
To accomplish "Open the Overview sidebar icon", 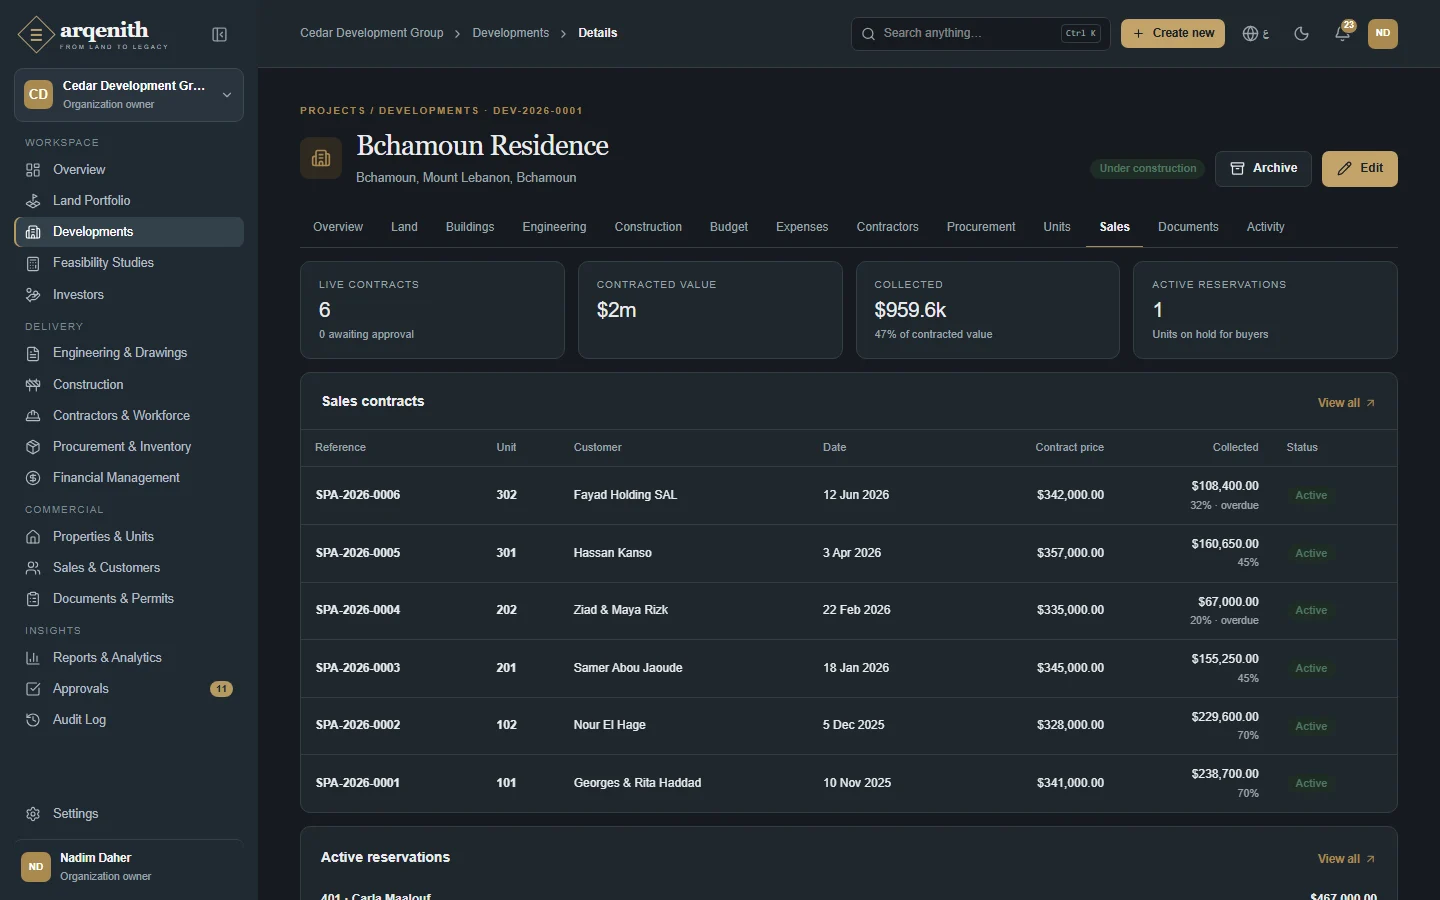I will pos(33,170).
